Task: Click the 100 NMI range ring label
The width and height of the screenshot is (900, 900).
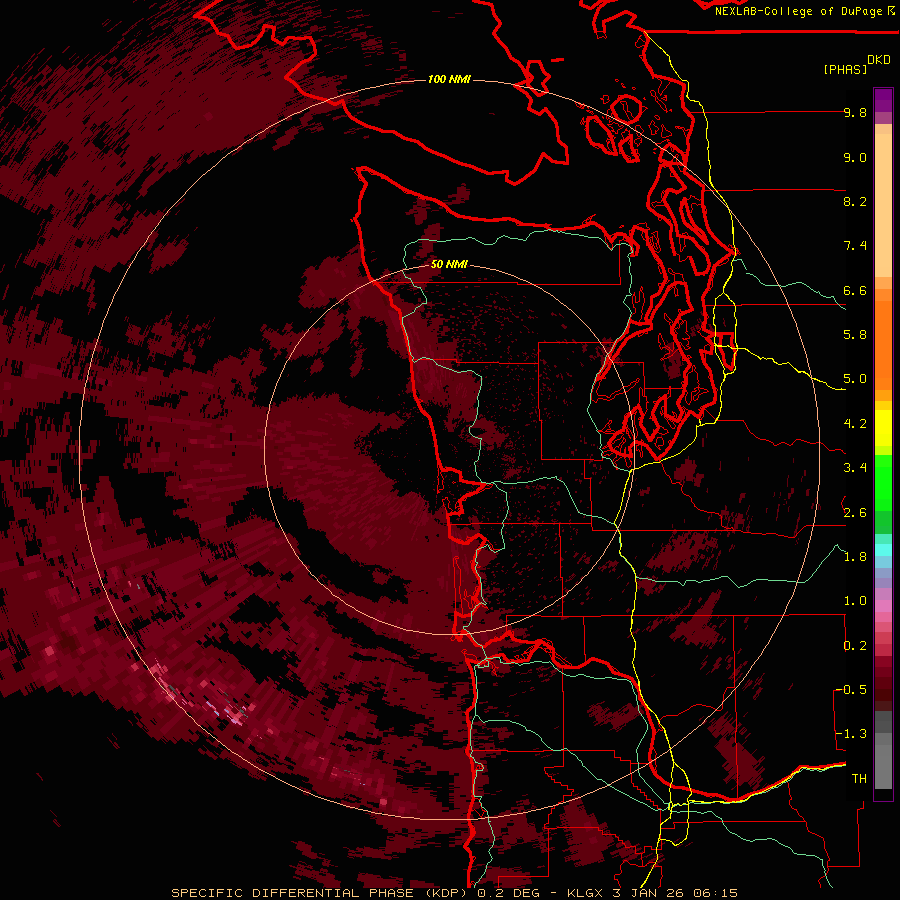Action: tap(449, 79)
